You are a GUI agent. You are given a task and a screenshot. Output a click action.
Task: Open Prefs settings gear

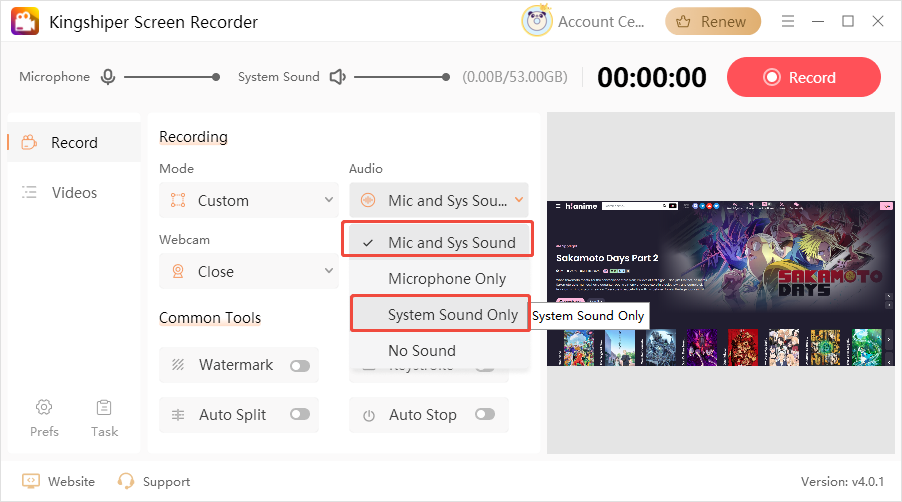[44, 408]
